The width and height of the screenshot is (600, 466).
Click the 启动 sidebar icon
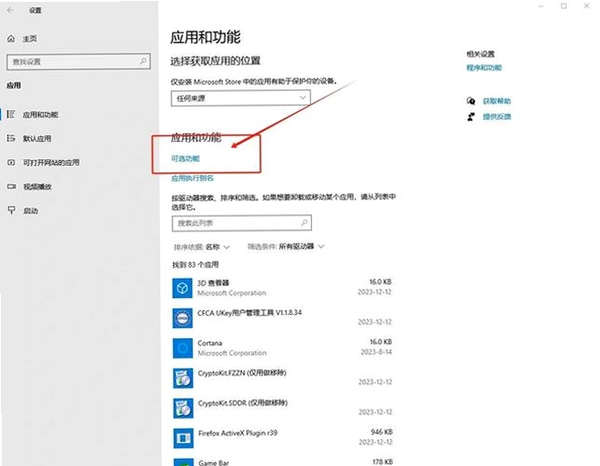click(x=11, y=210)
